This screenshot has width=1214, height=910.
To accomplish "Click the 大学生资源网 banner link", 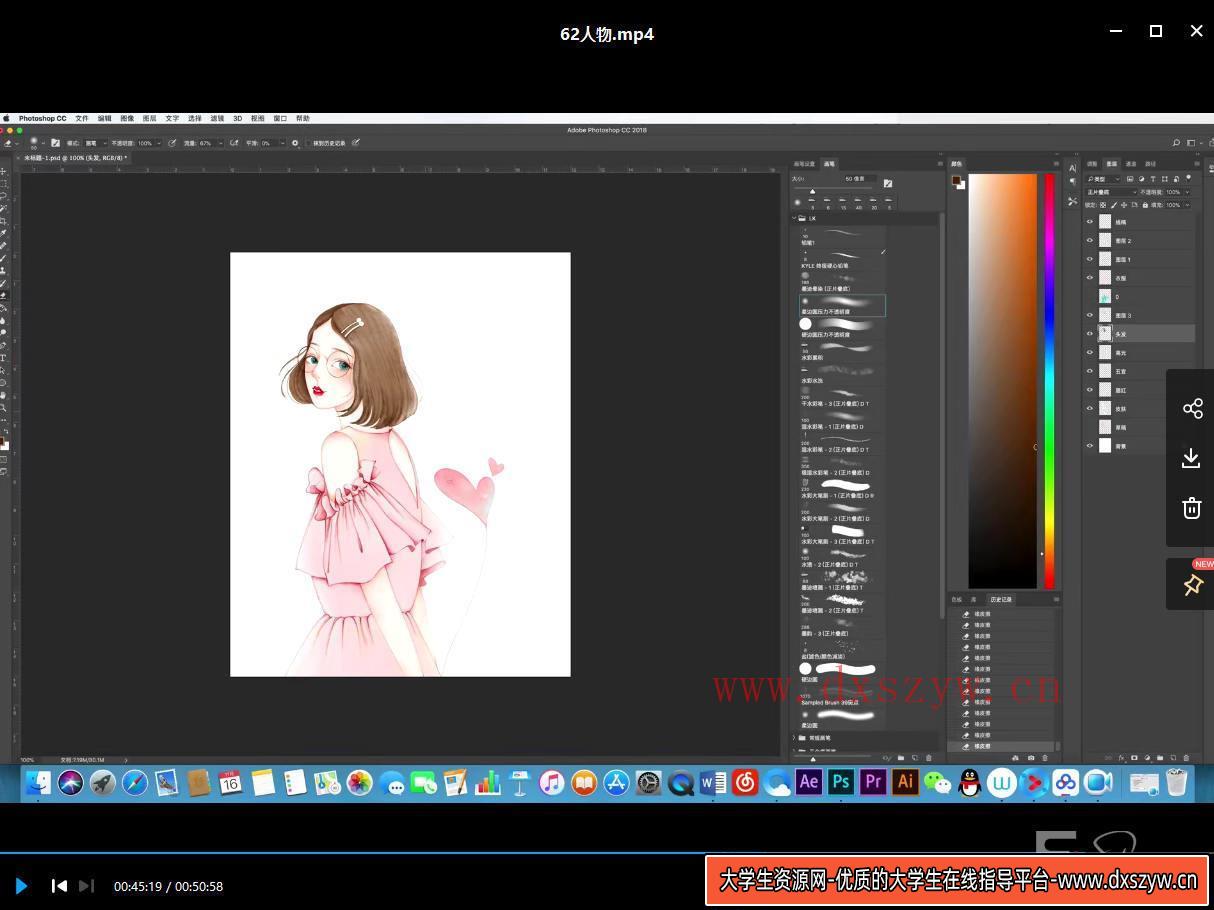I will coord(957,880).
